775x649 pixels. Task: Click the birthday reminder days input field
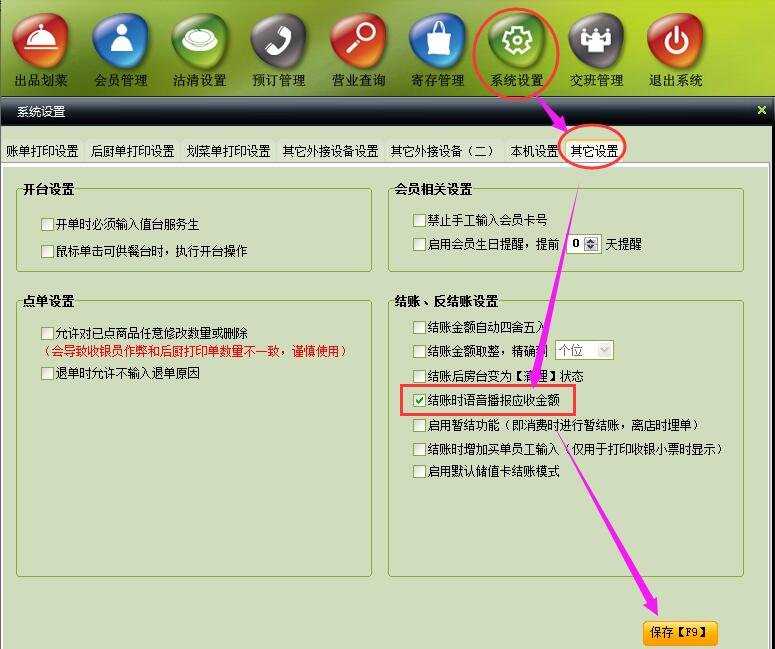tap(575, 244)
